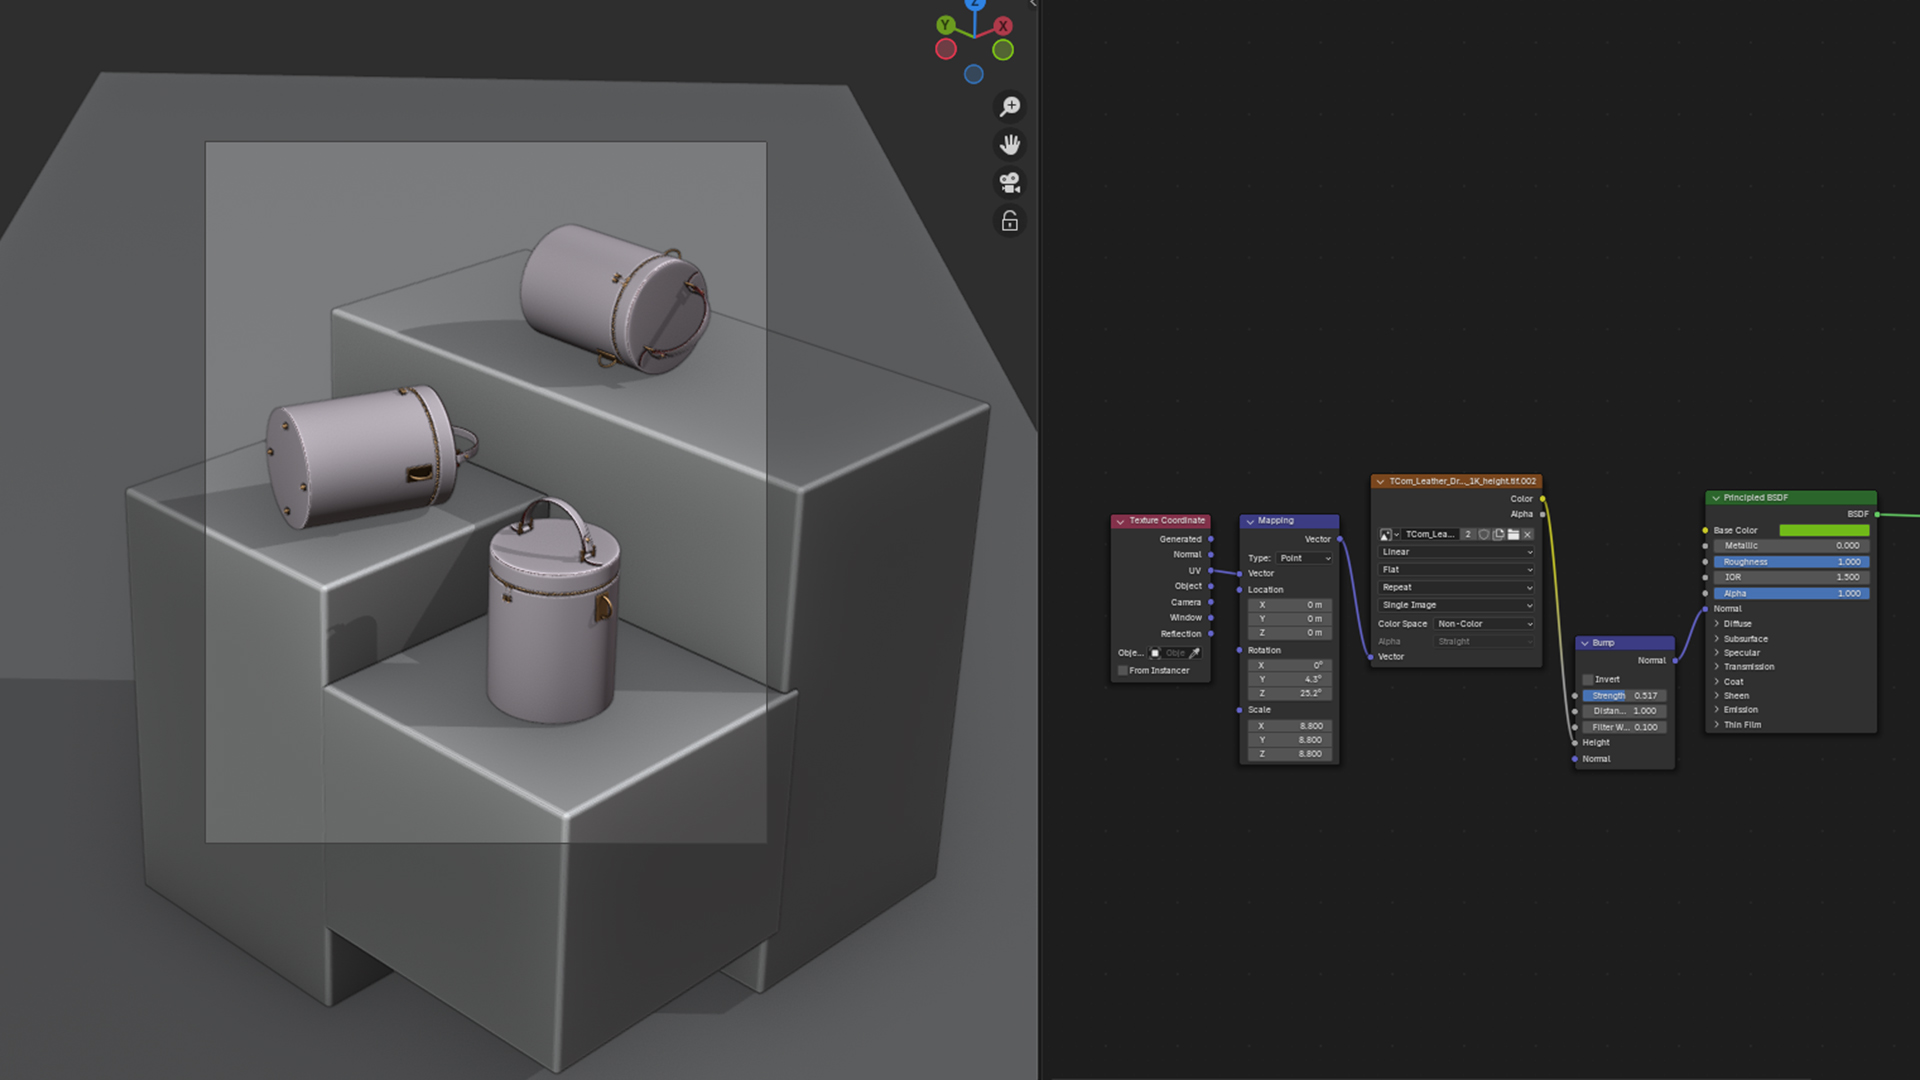Enable the Bump Invert checkbox
Viewport: 1920px width, 1080px height.
tap(1588, 680)
